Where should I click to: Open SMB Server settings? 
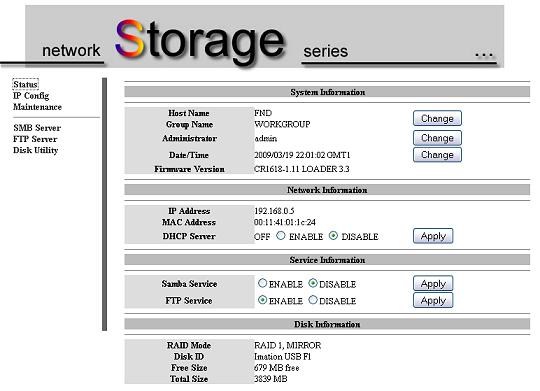tap(37, 128)
